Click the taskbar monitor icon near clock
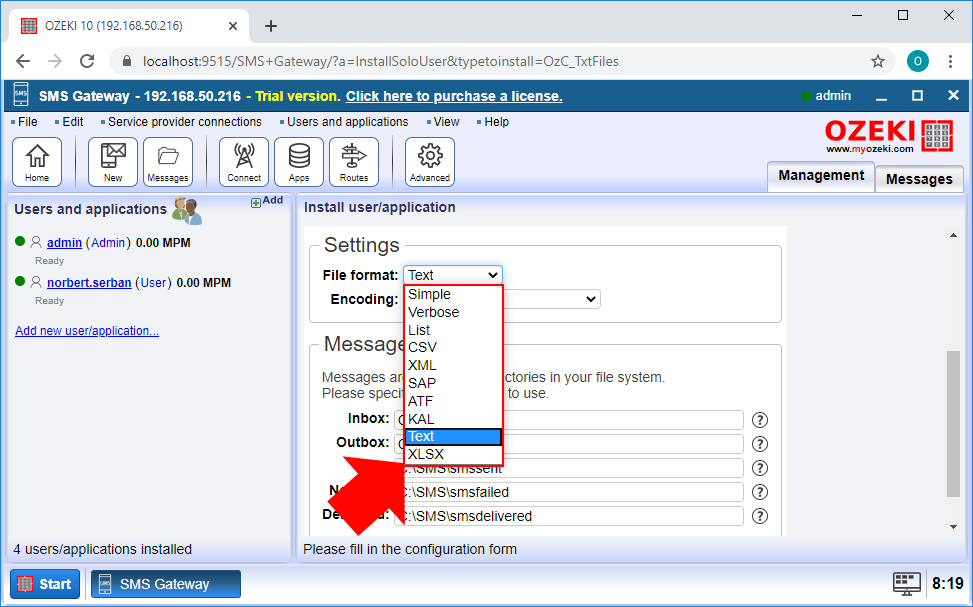 pos(907,584)
